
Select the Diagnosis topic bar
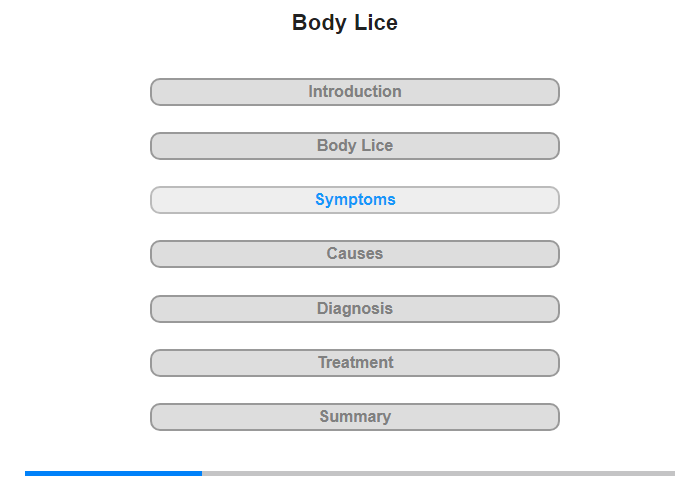[x=354, y=309]
